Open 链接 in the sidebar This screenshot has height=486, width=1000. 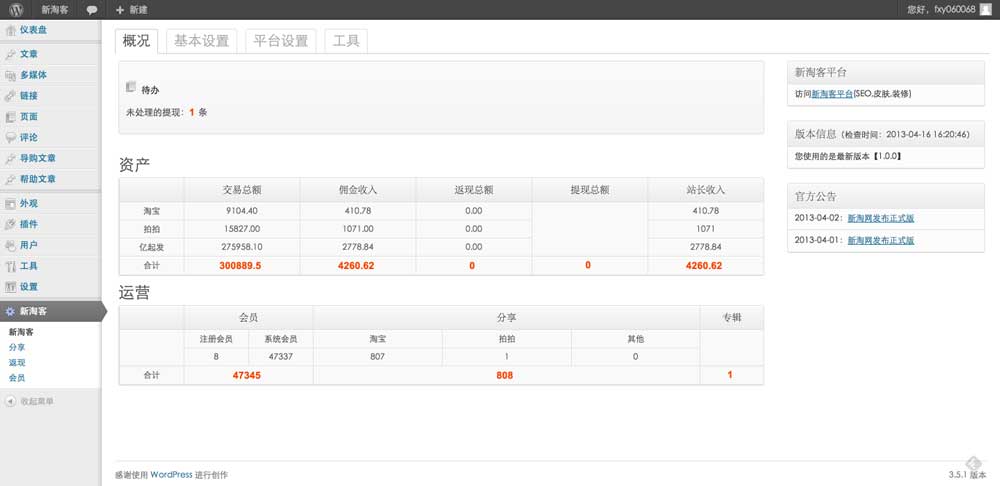coord(29,96)
